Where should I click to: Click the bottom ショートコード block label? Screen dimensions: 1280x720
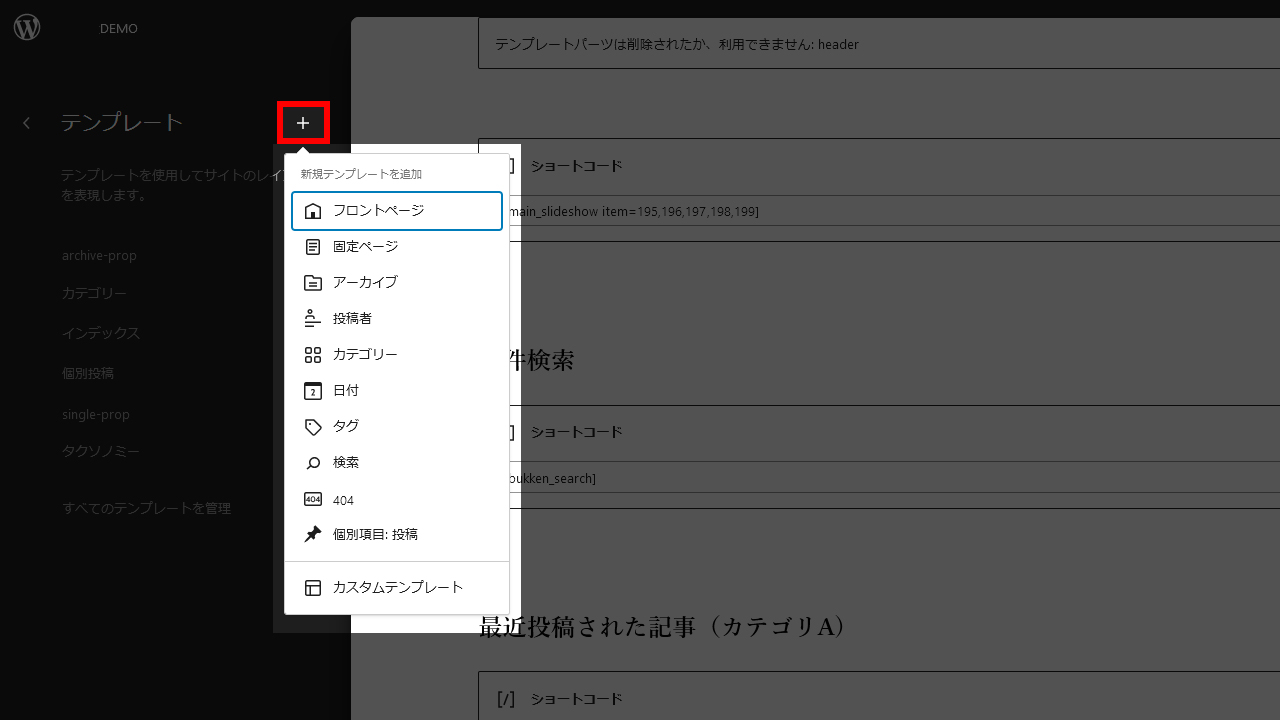click(576, 699)
